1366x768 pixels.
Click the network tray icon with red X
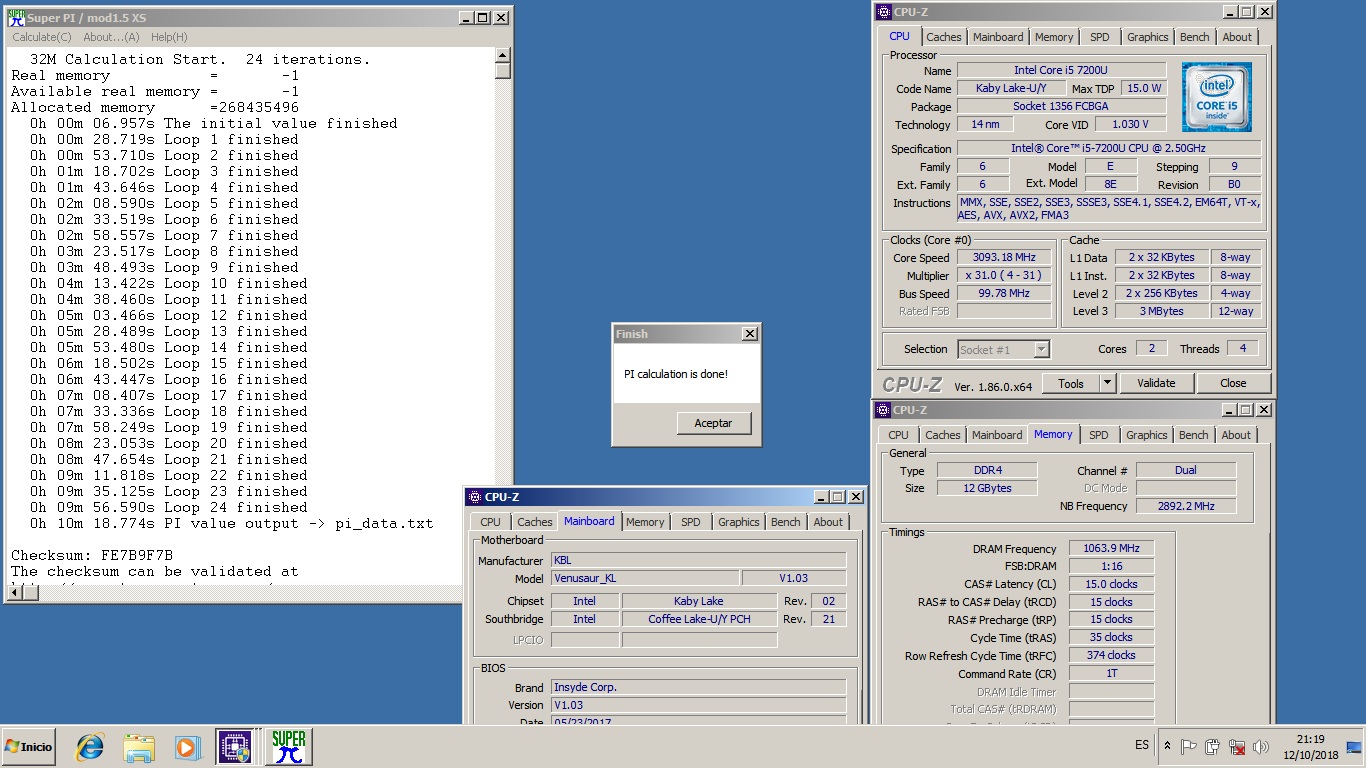click(1237, 746)
